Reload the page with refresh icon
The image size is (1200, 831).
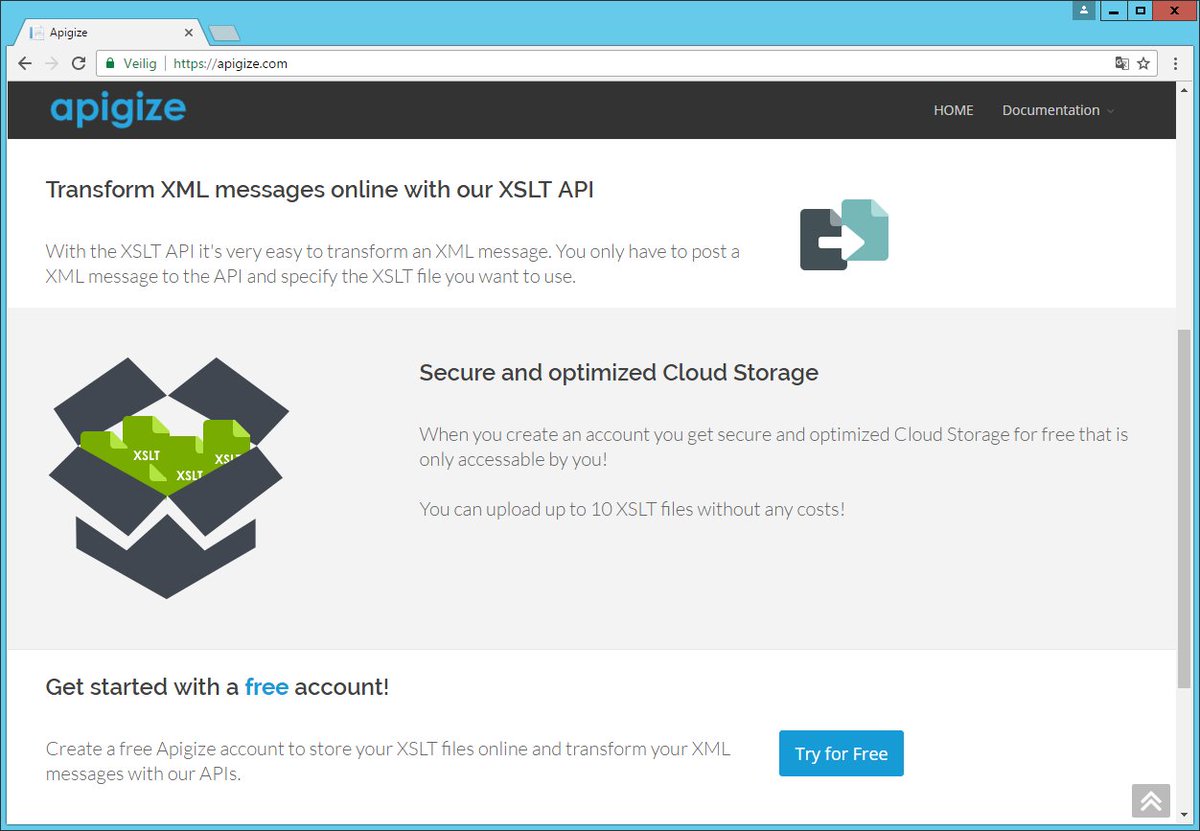(79, 63)
